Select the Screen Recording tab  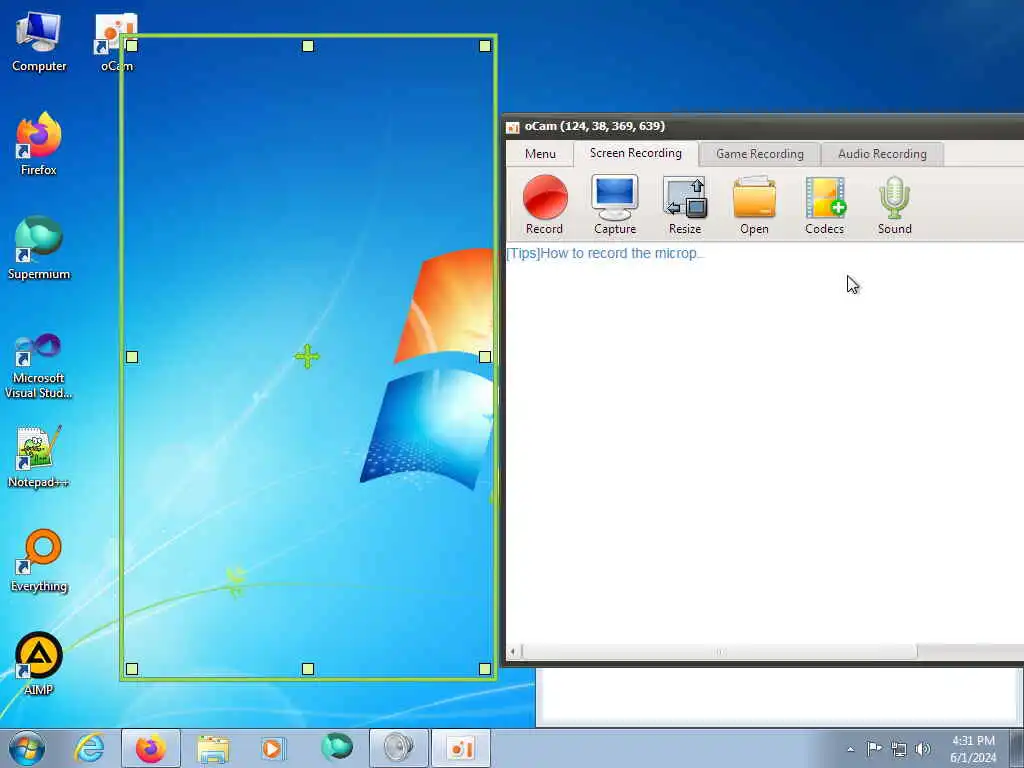click(635, 153)
